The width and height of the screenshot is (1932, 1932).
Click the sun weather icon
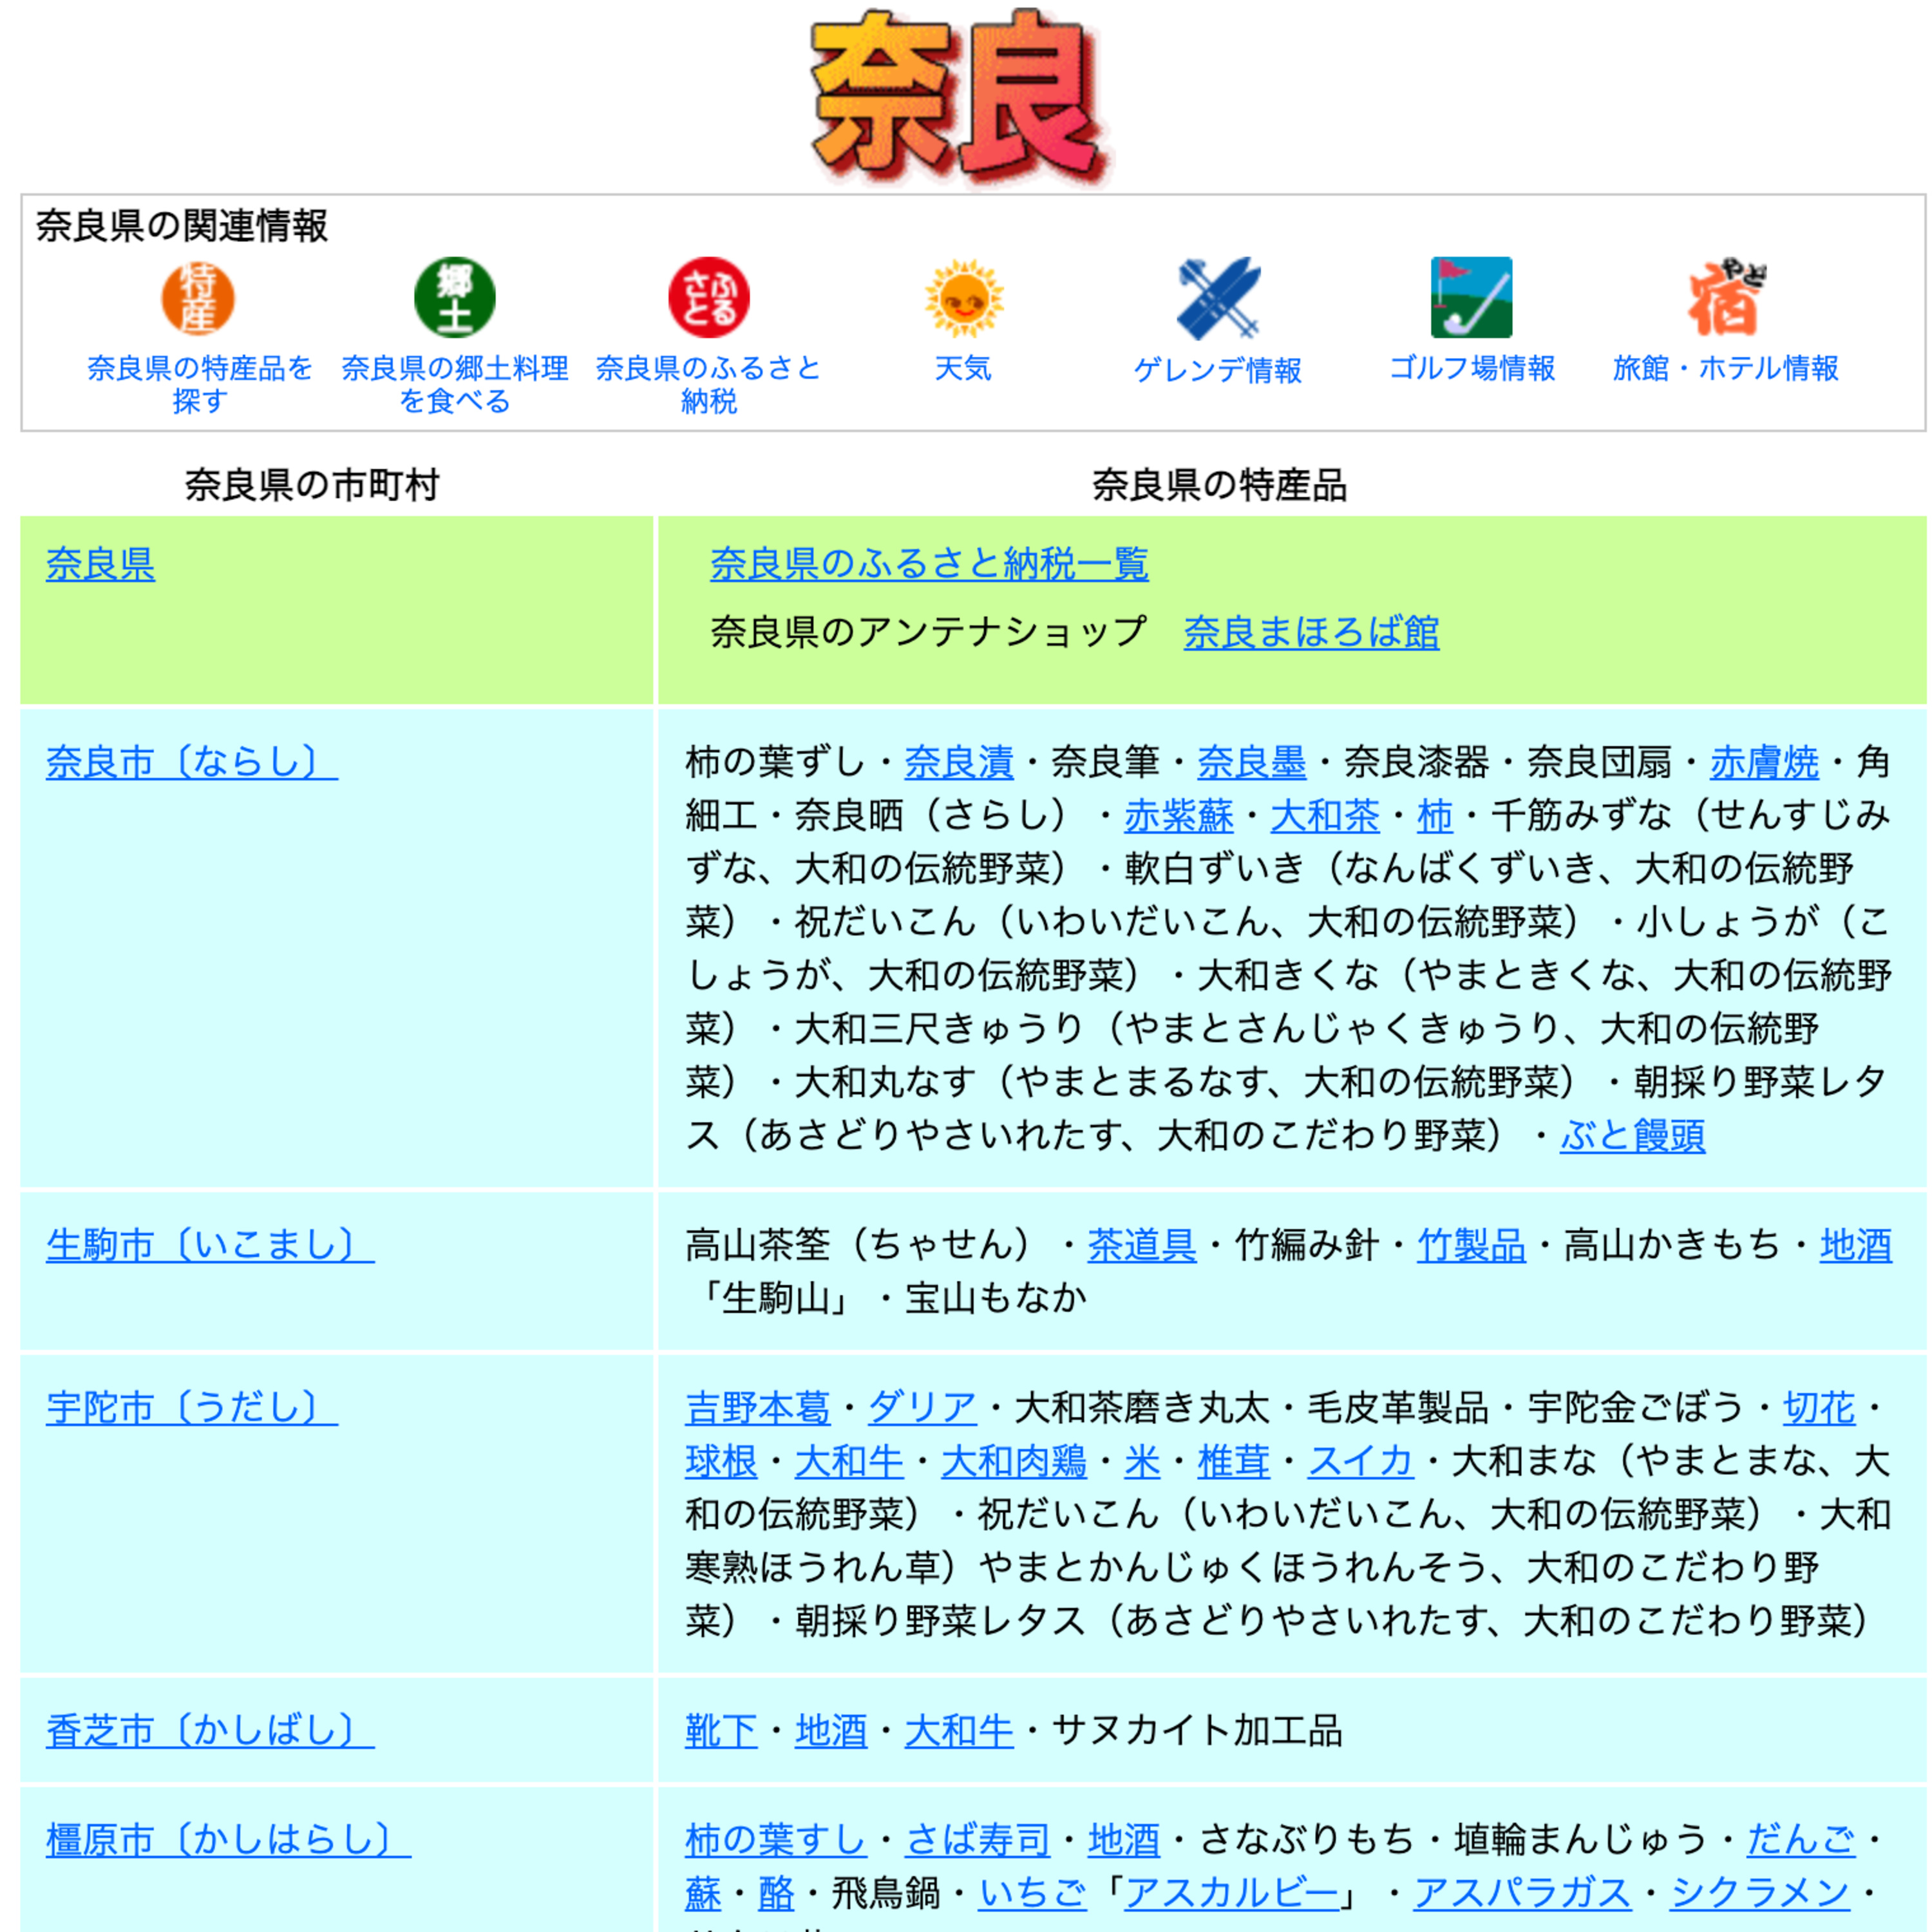point(963,298)
